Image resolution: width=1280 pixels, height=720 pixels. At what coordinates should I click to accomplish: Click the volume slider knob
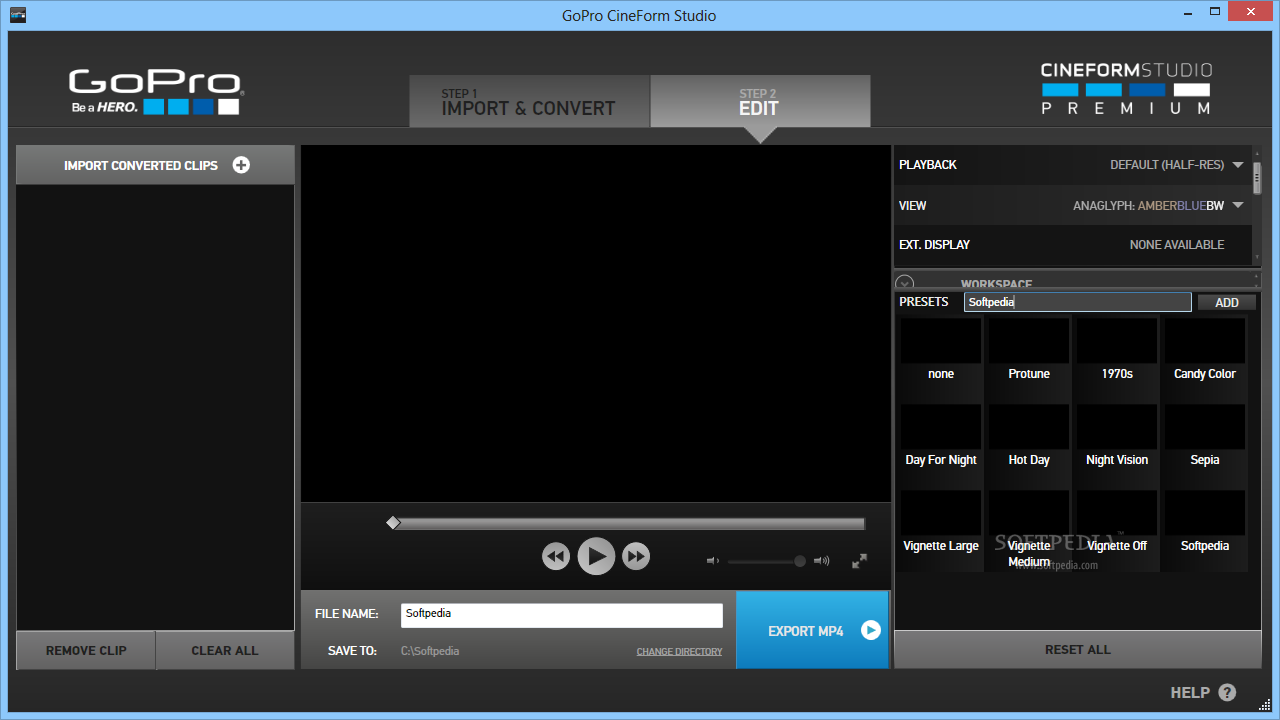click(x=800, y=561)
